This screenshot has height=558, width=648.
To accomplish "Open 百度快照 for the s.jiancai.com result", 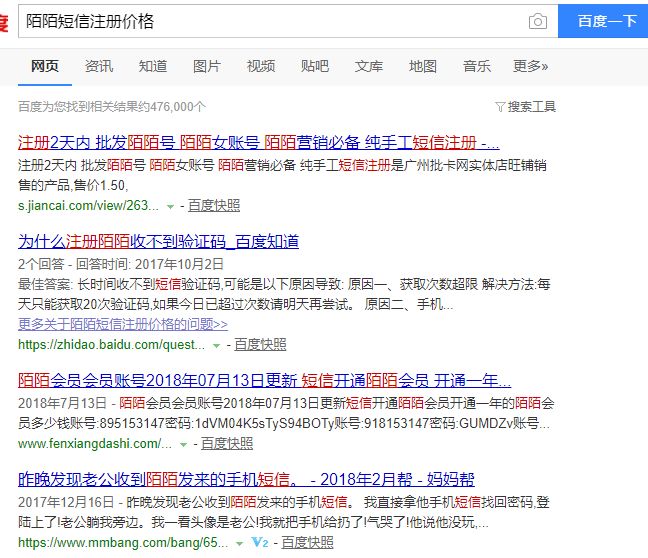I will point(214,205).
